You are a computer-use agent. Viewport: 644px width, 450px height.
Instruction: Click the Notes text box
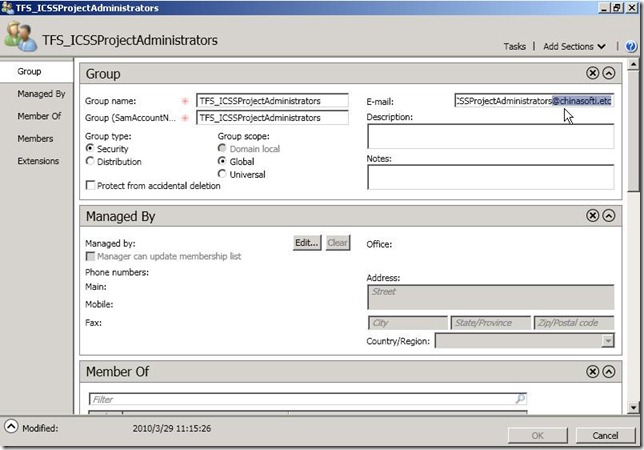coord(491,177)
